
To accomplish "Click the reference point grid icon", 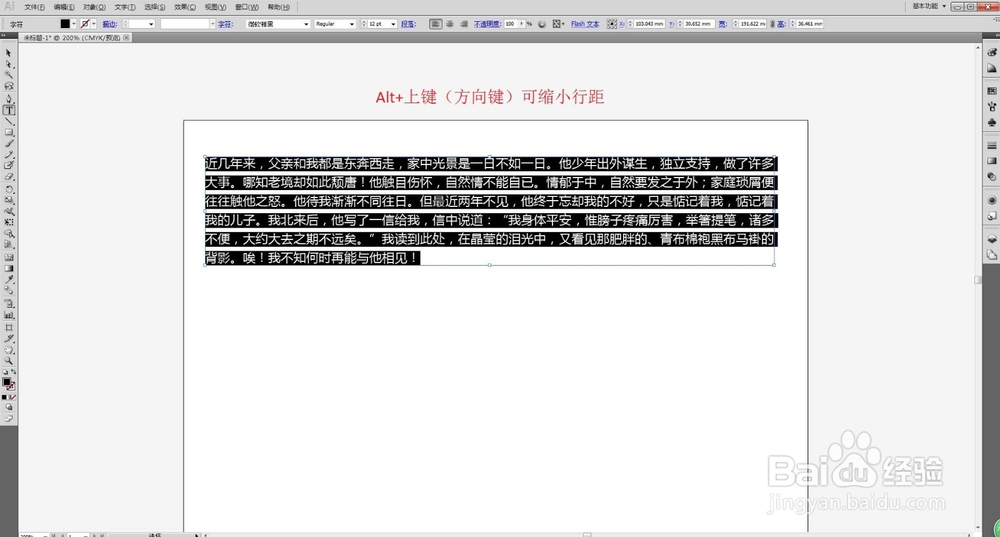I will (612, 24).
